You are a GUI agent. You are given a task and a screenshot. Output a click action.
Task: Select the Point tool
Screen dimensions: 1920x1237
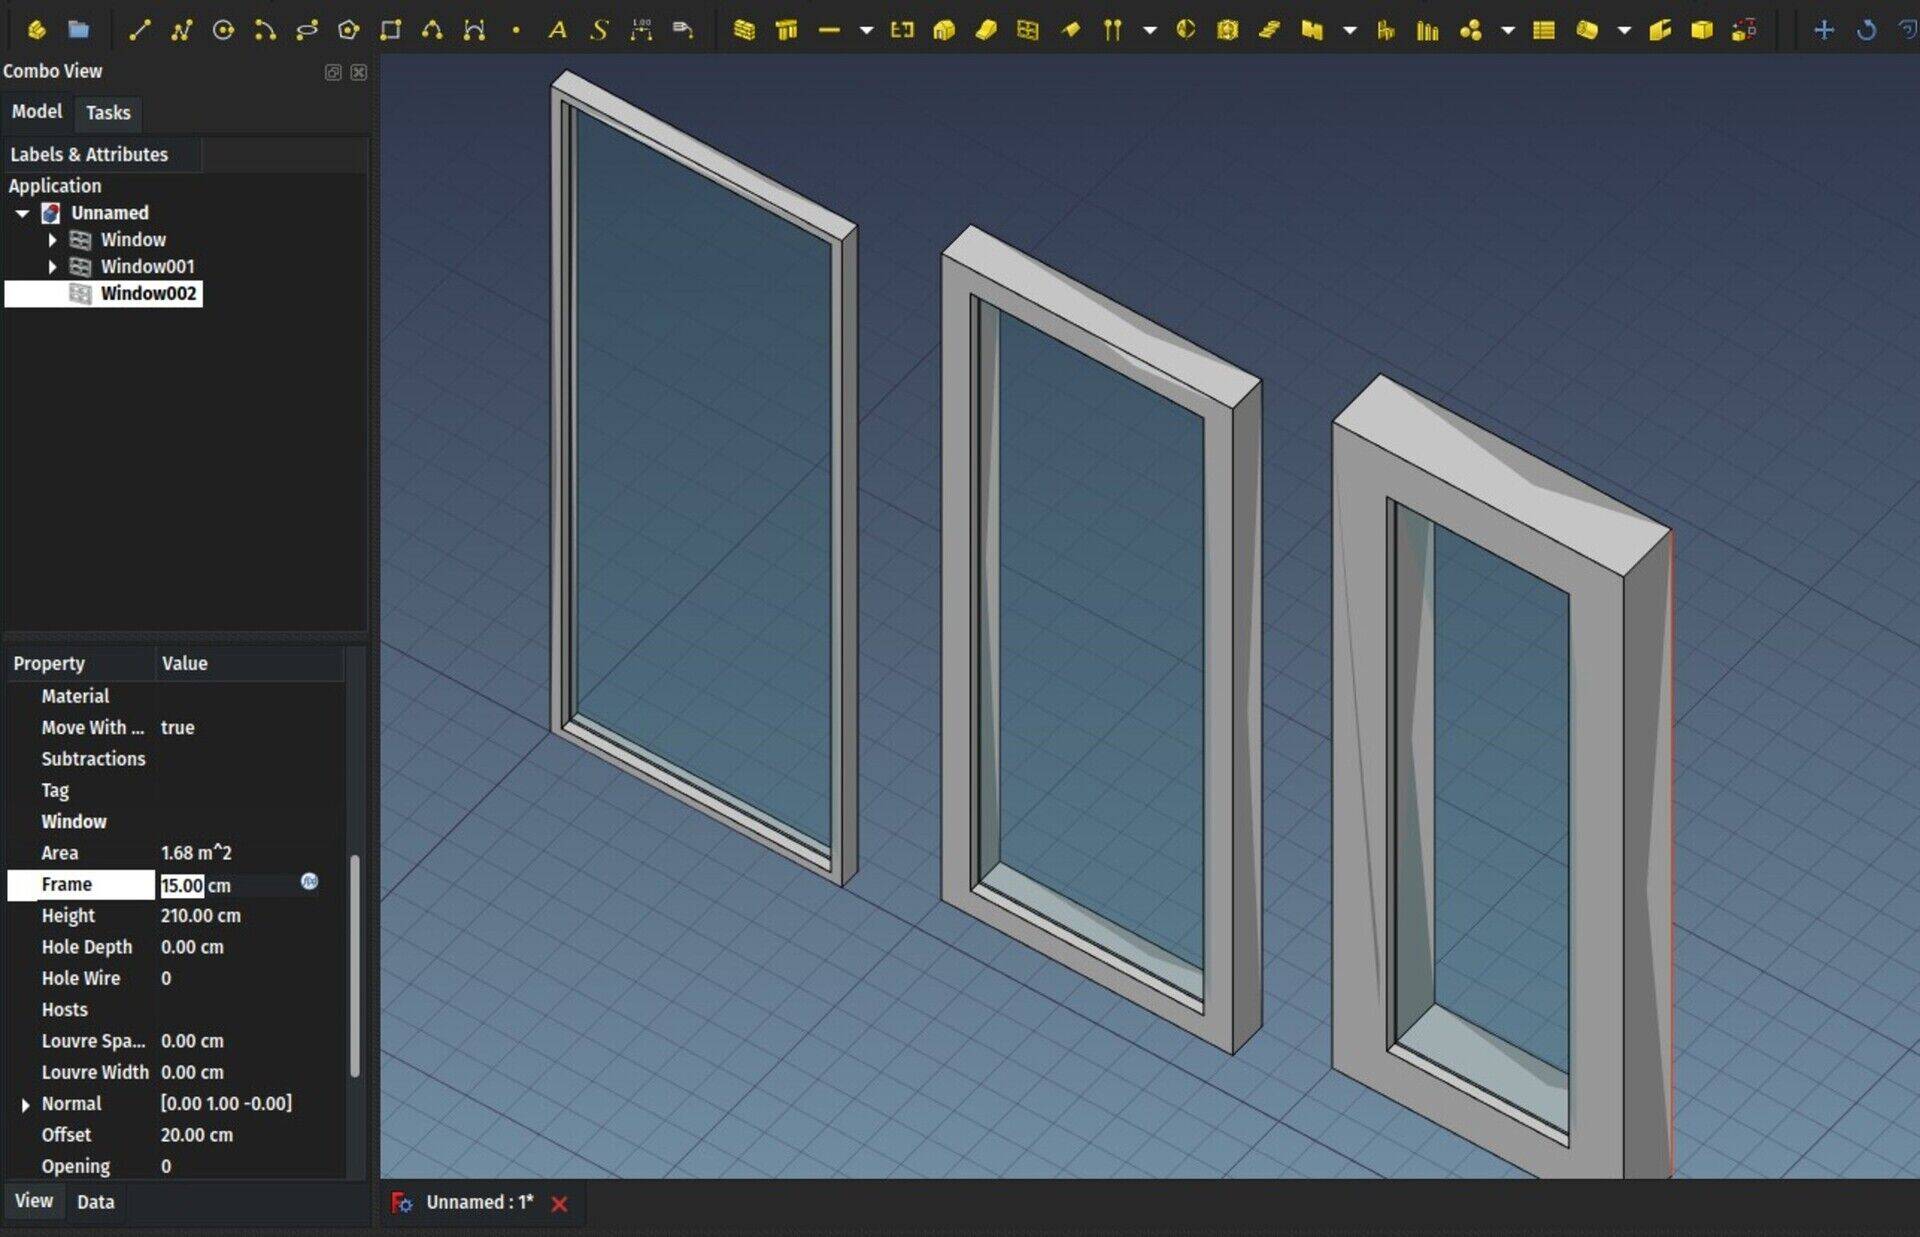pyautogui.click(x=516, y=30)
